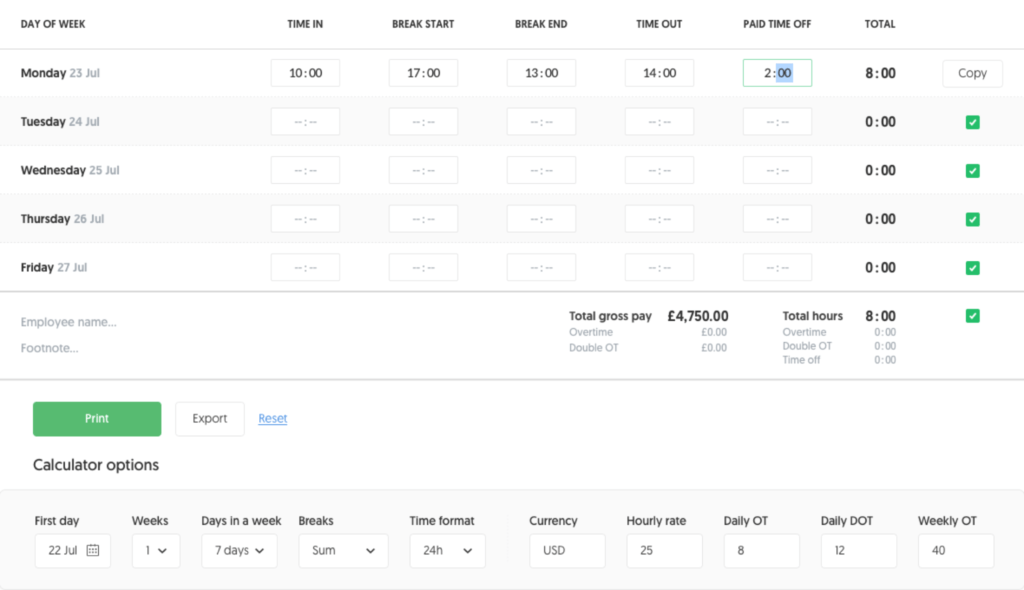Export the timesheet data

(x=209, y=419)
